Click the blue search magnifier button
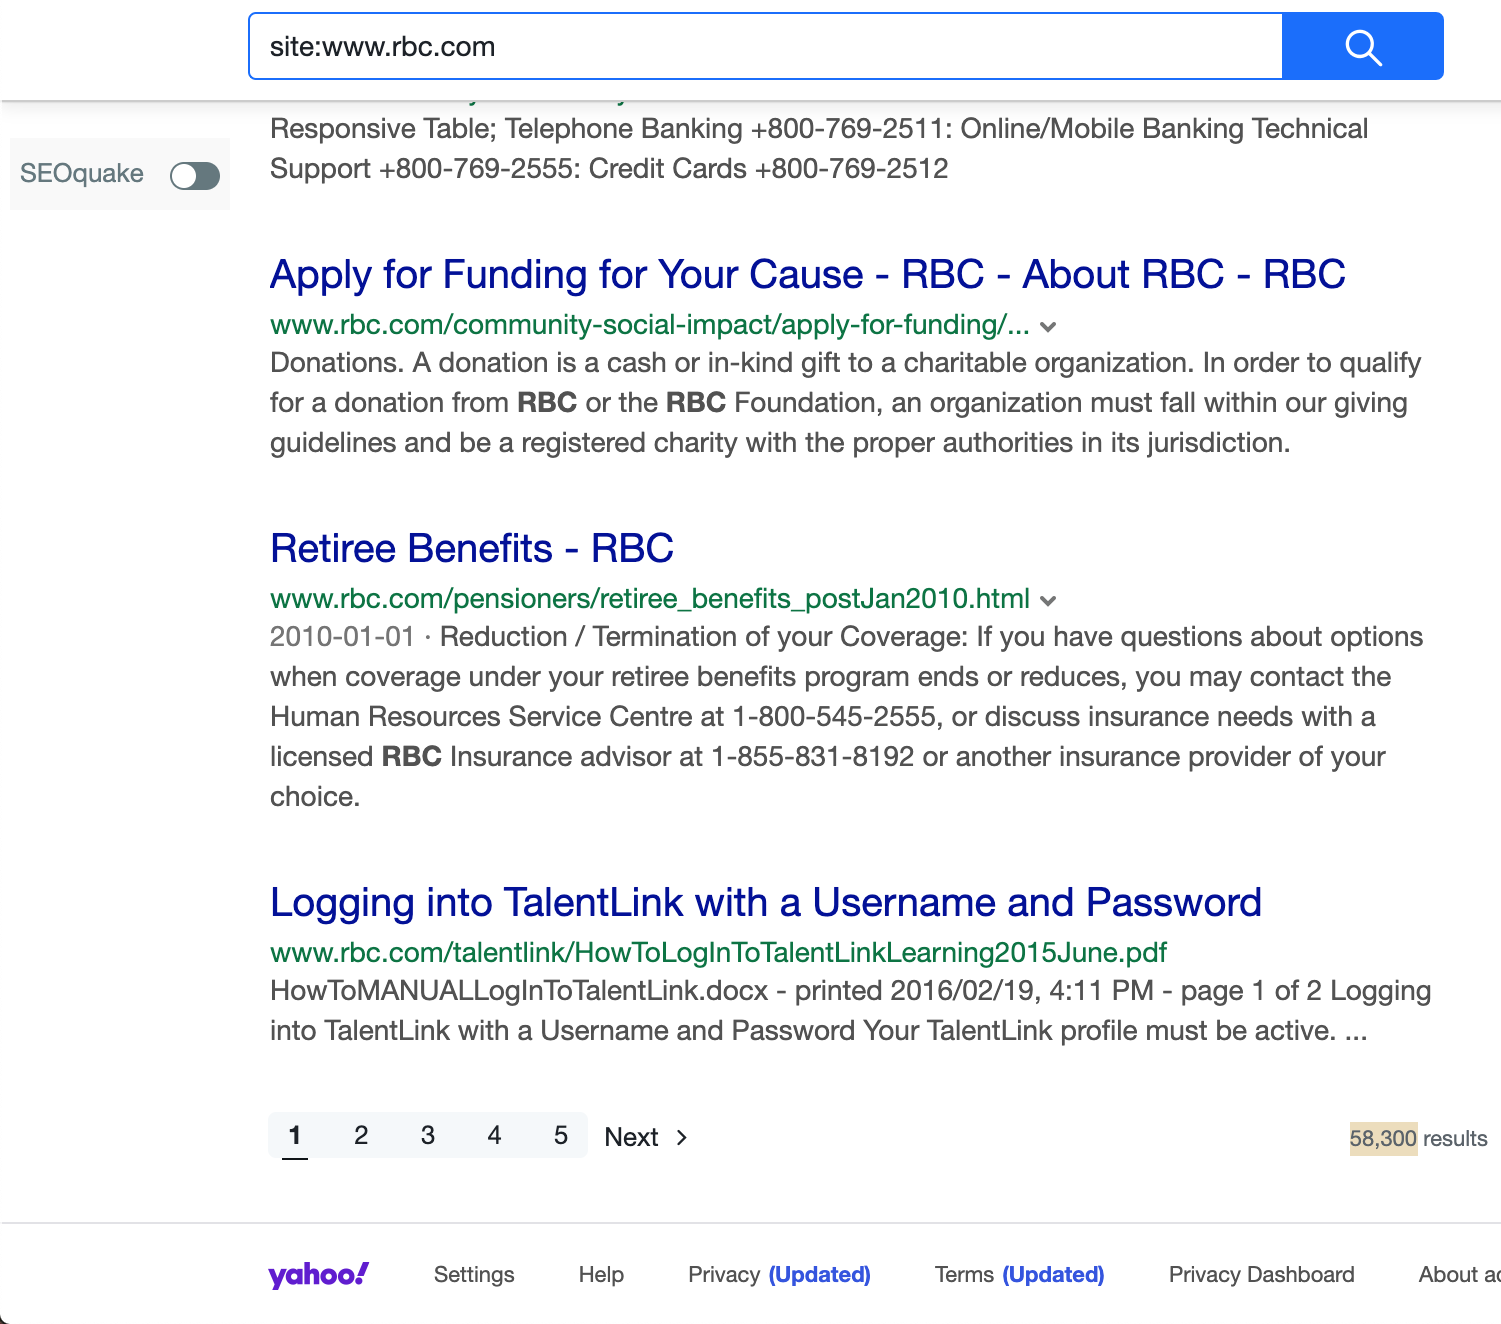The image size is (1501, 1324). [1362, 46]
